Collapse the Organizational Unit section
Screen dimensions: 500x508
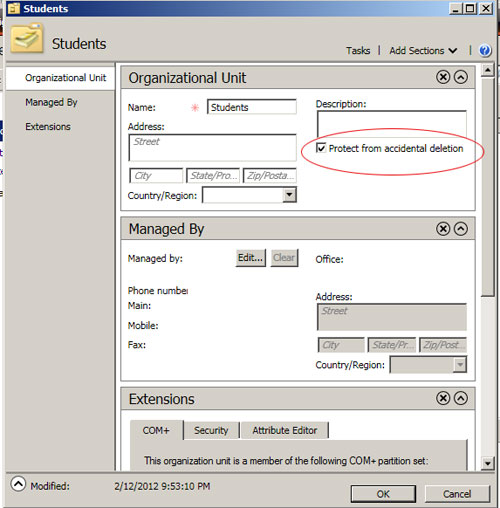click(461, 77)
